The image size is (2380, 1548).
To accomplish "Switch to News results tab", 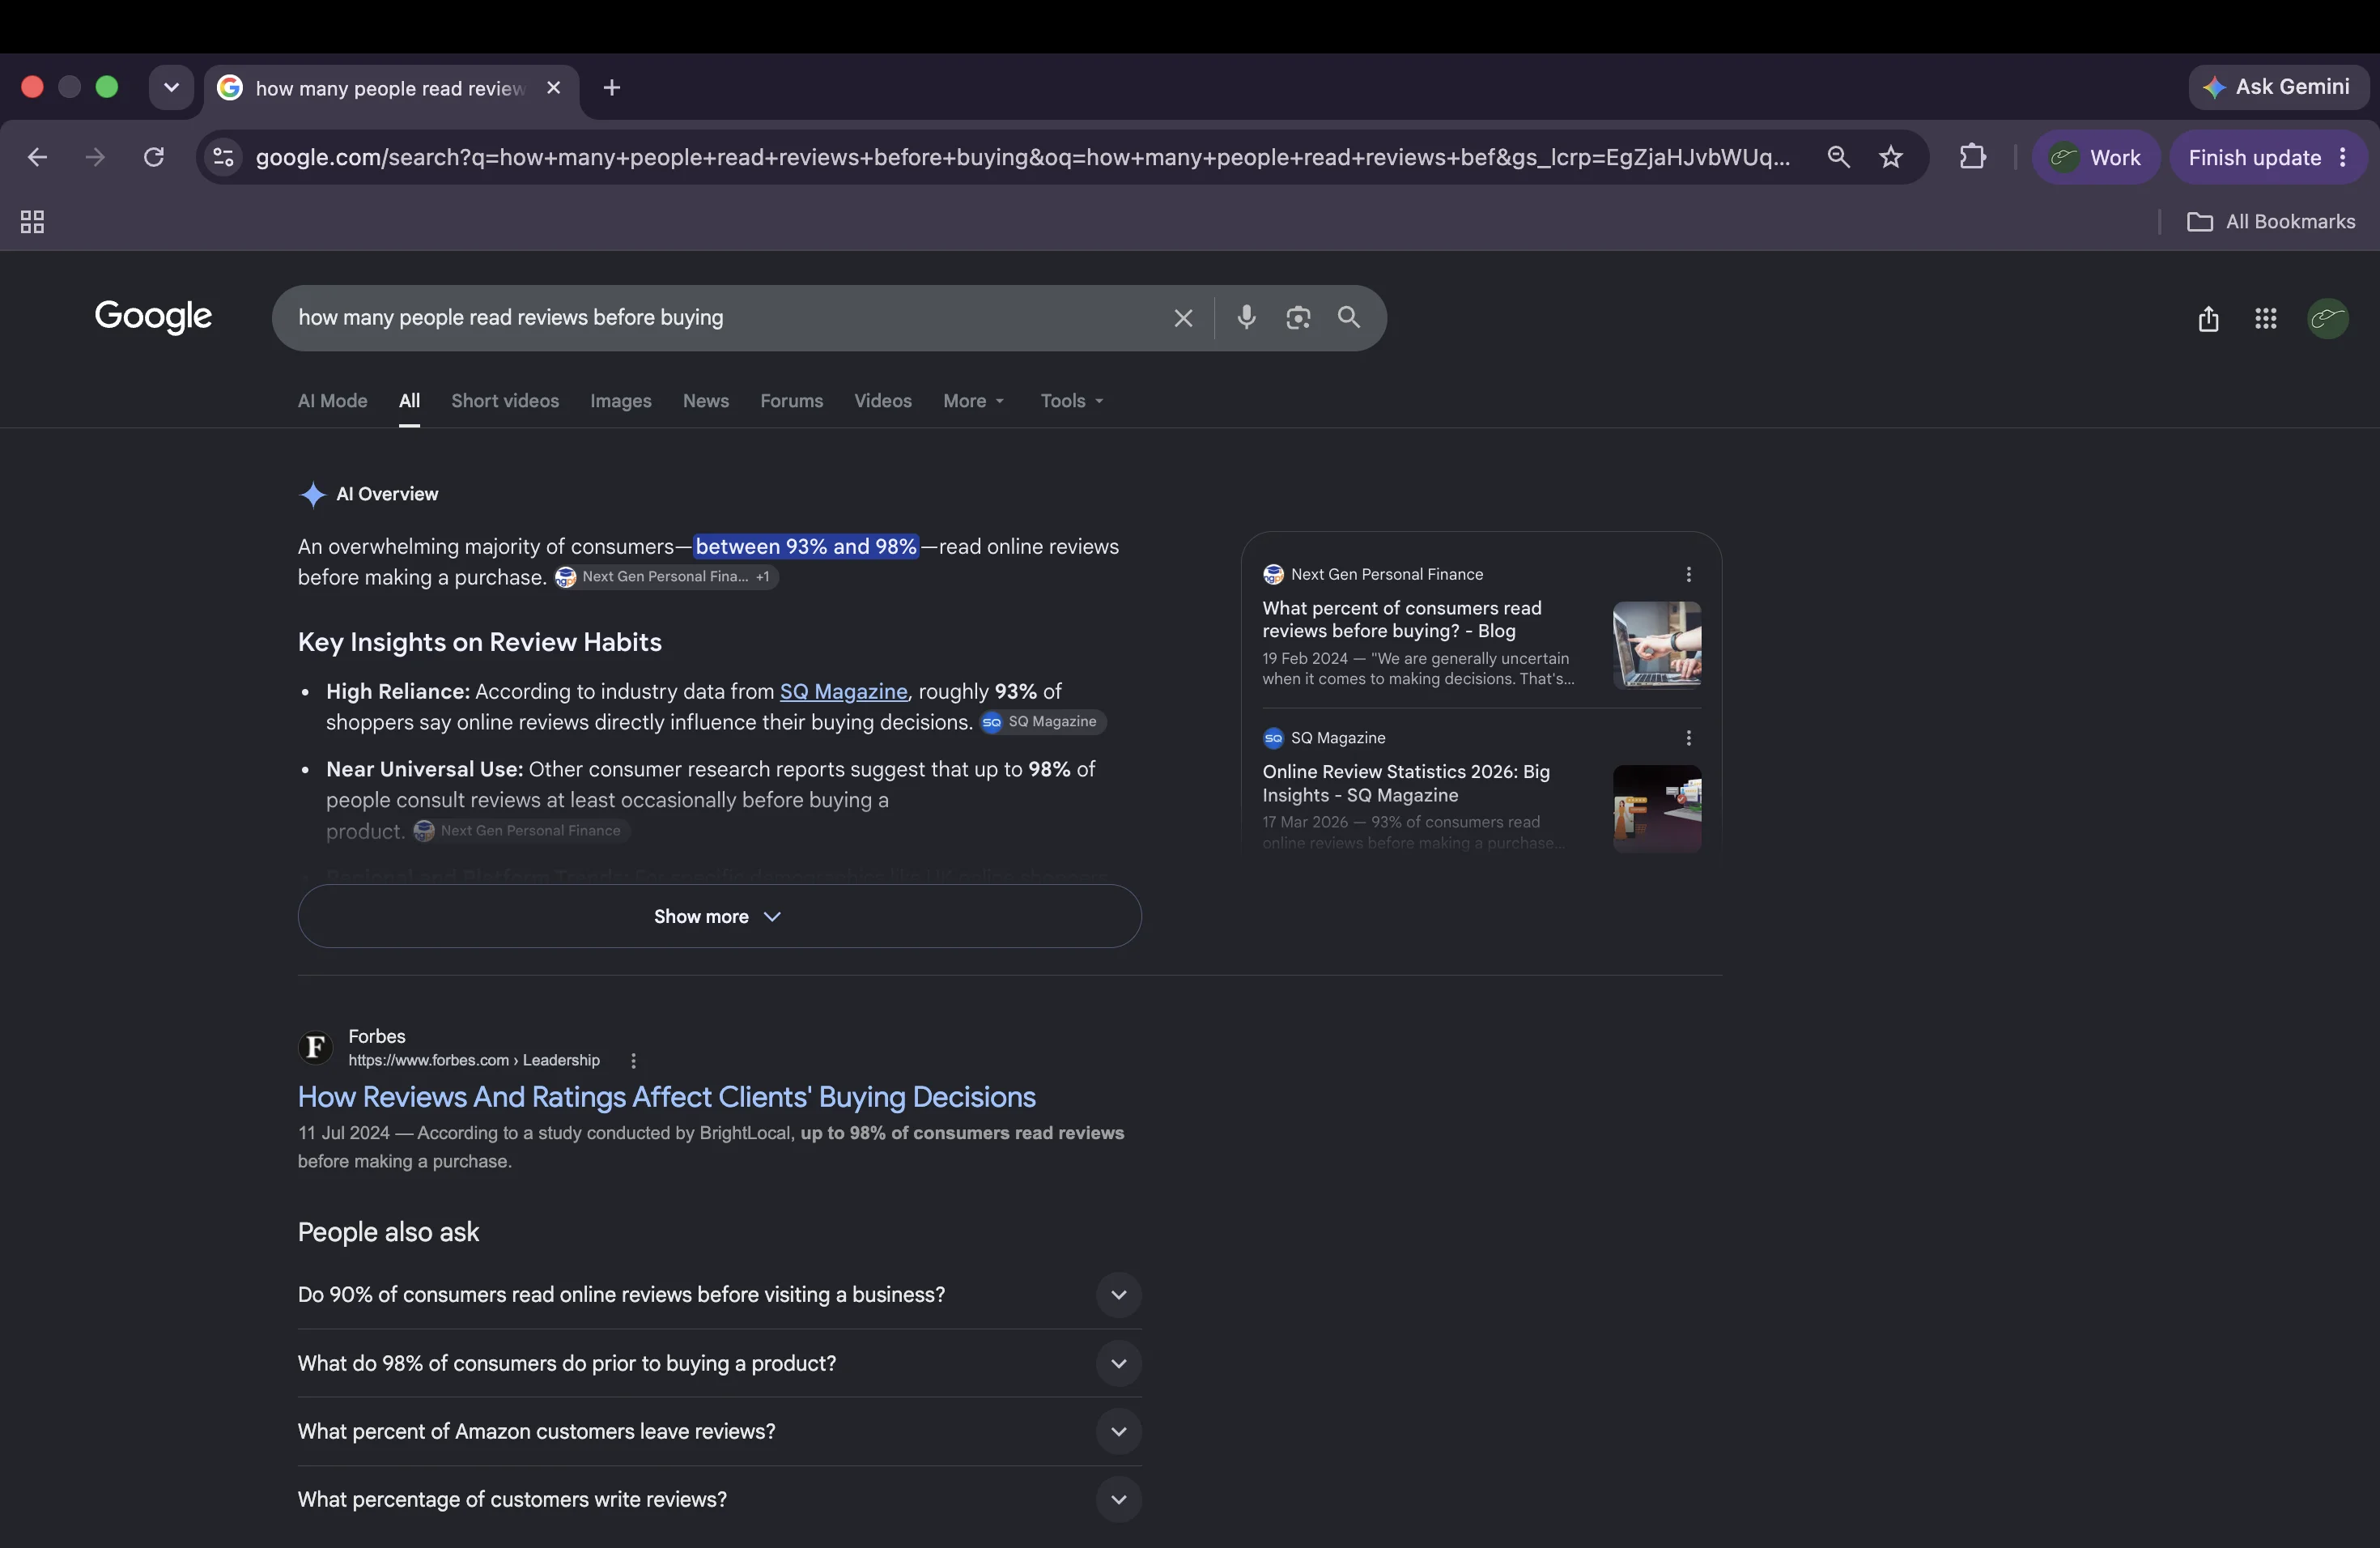I will coord(705,401).
